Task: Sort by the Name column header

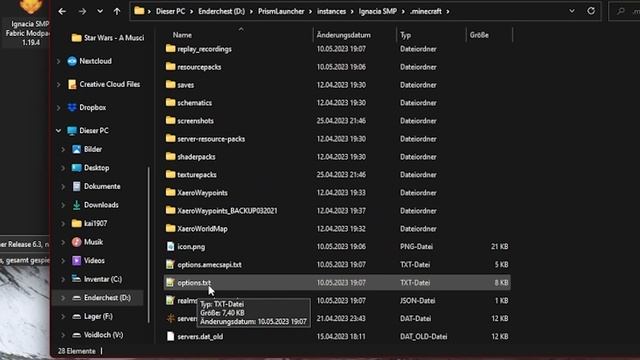Action: pos(182,35)
